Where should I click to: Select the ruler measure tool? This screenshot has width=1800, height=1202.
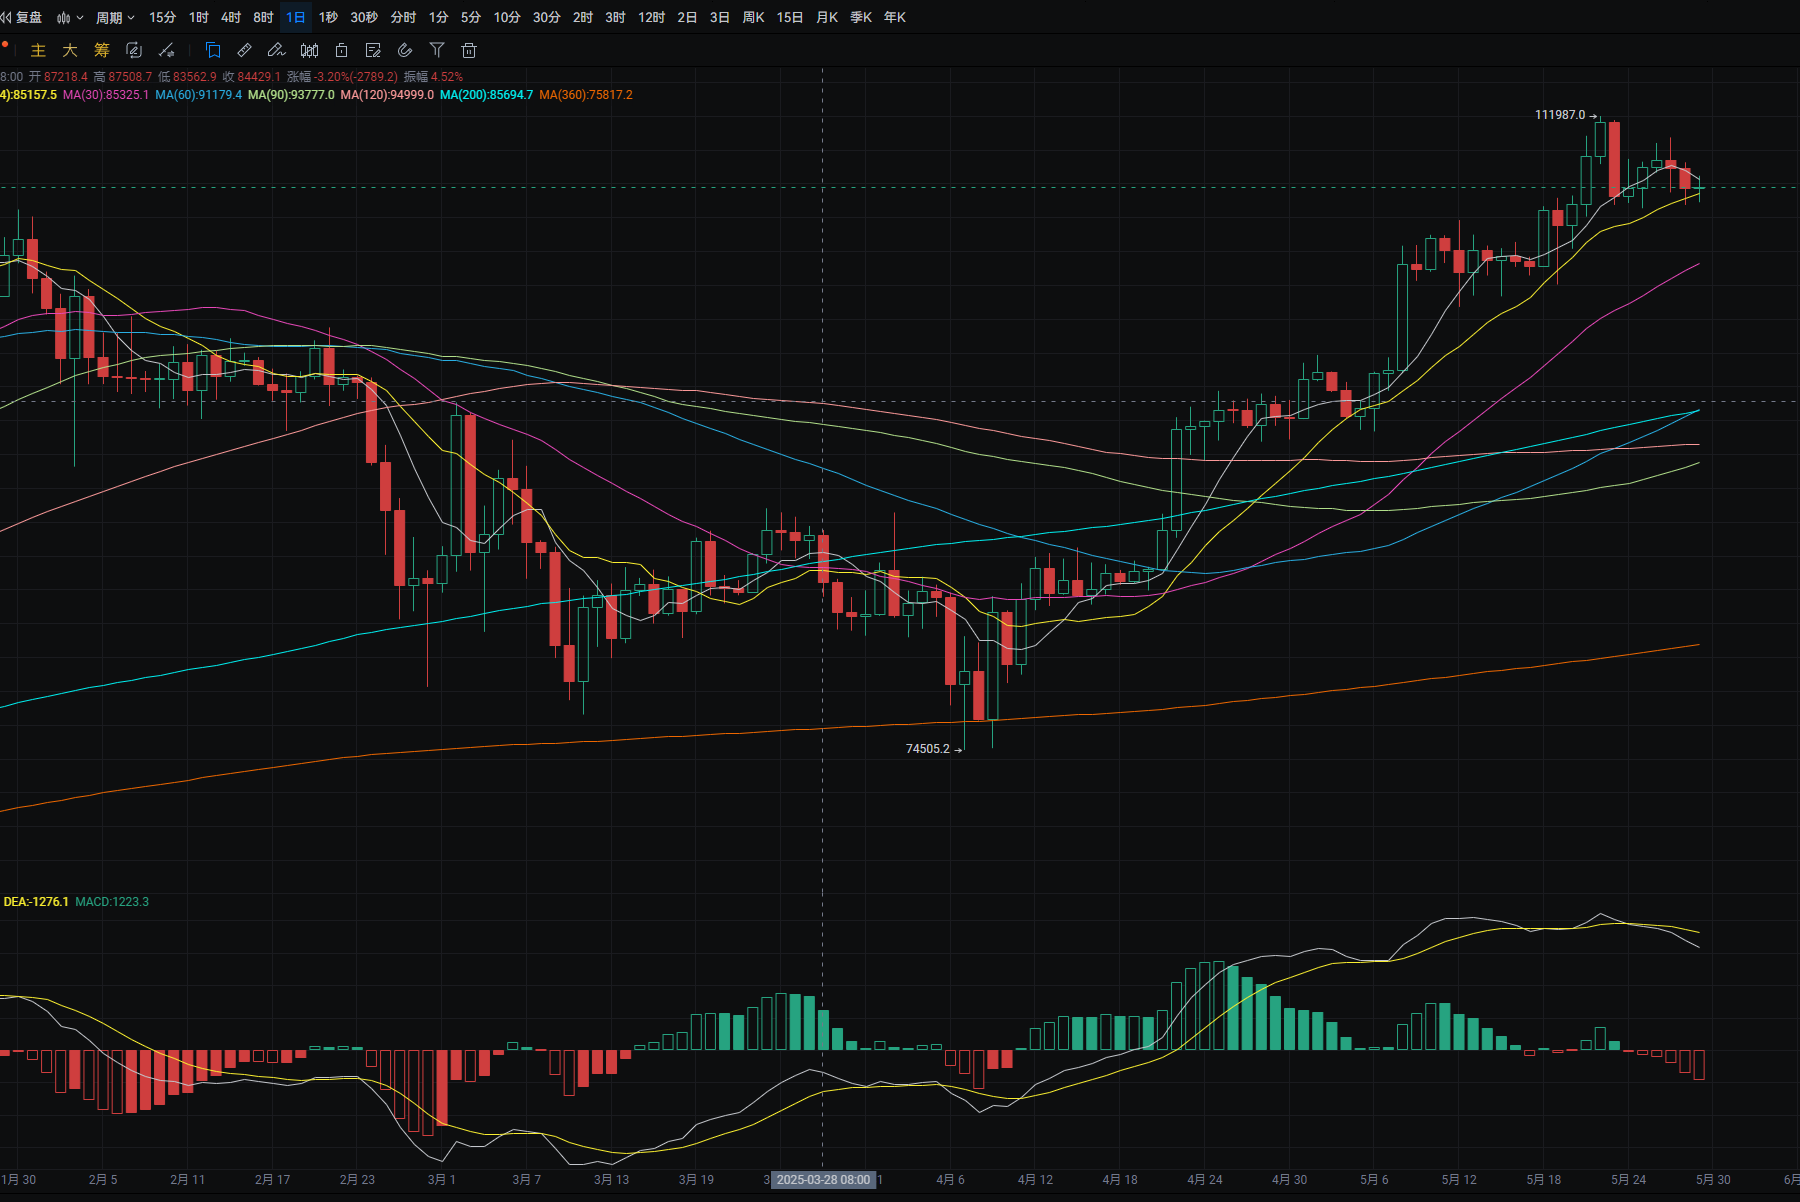[244, 50]
